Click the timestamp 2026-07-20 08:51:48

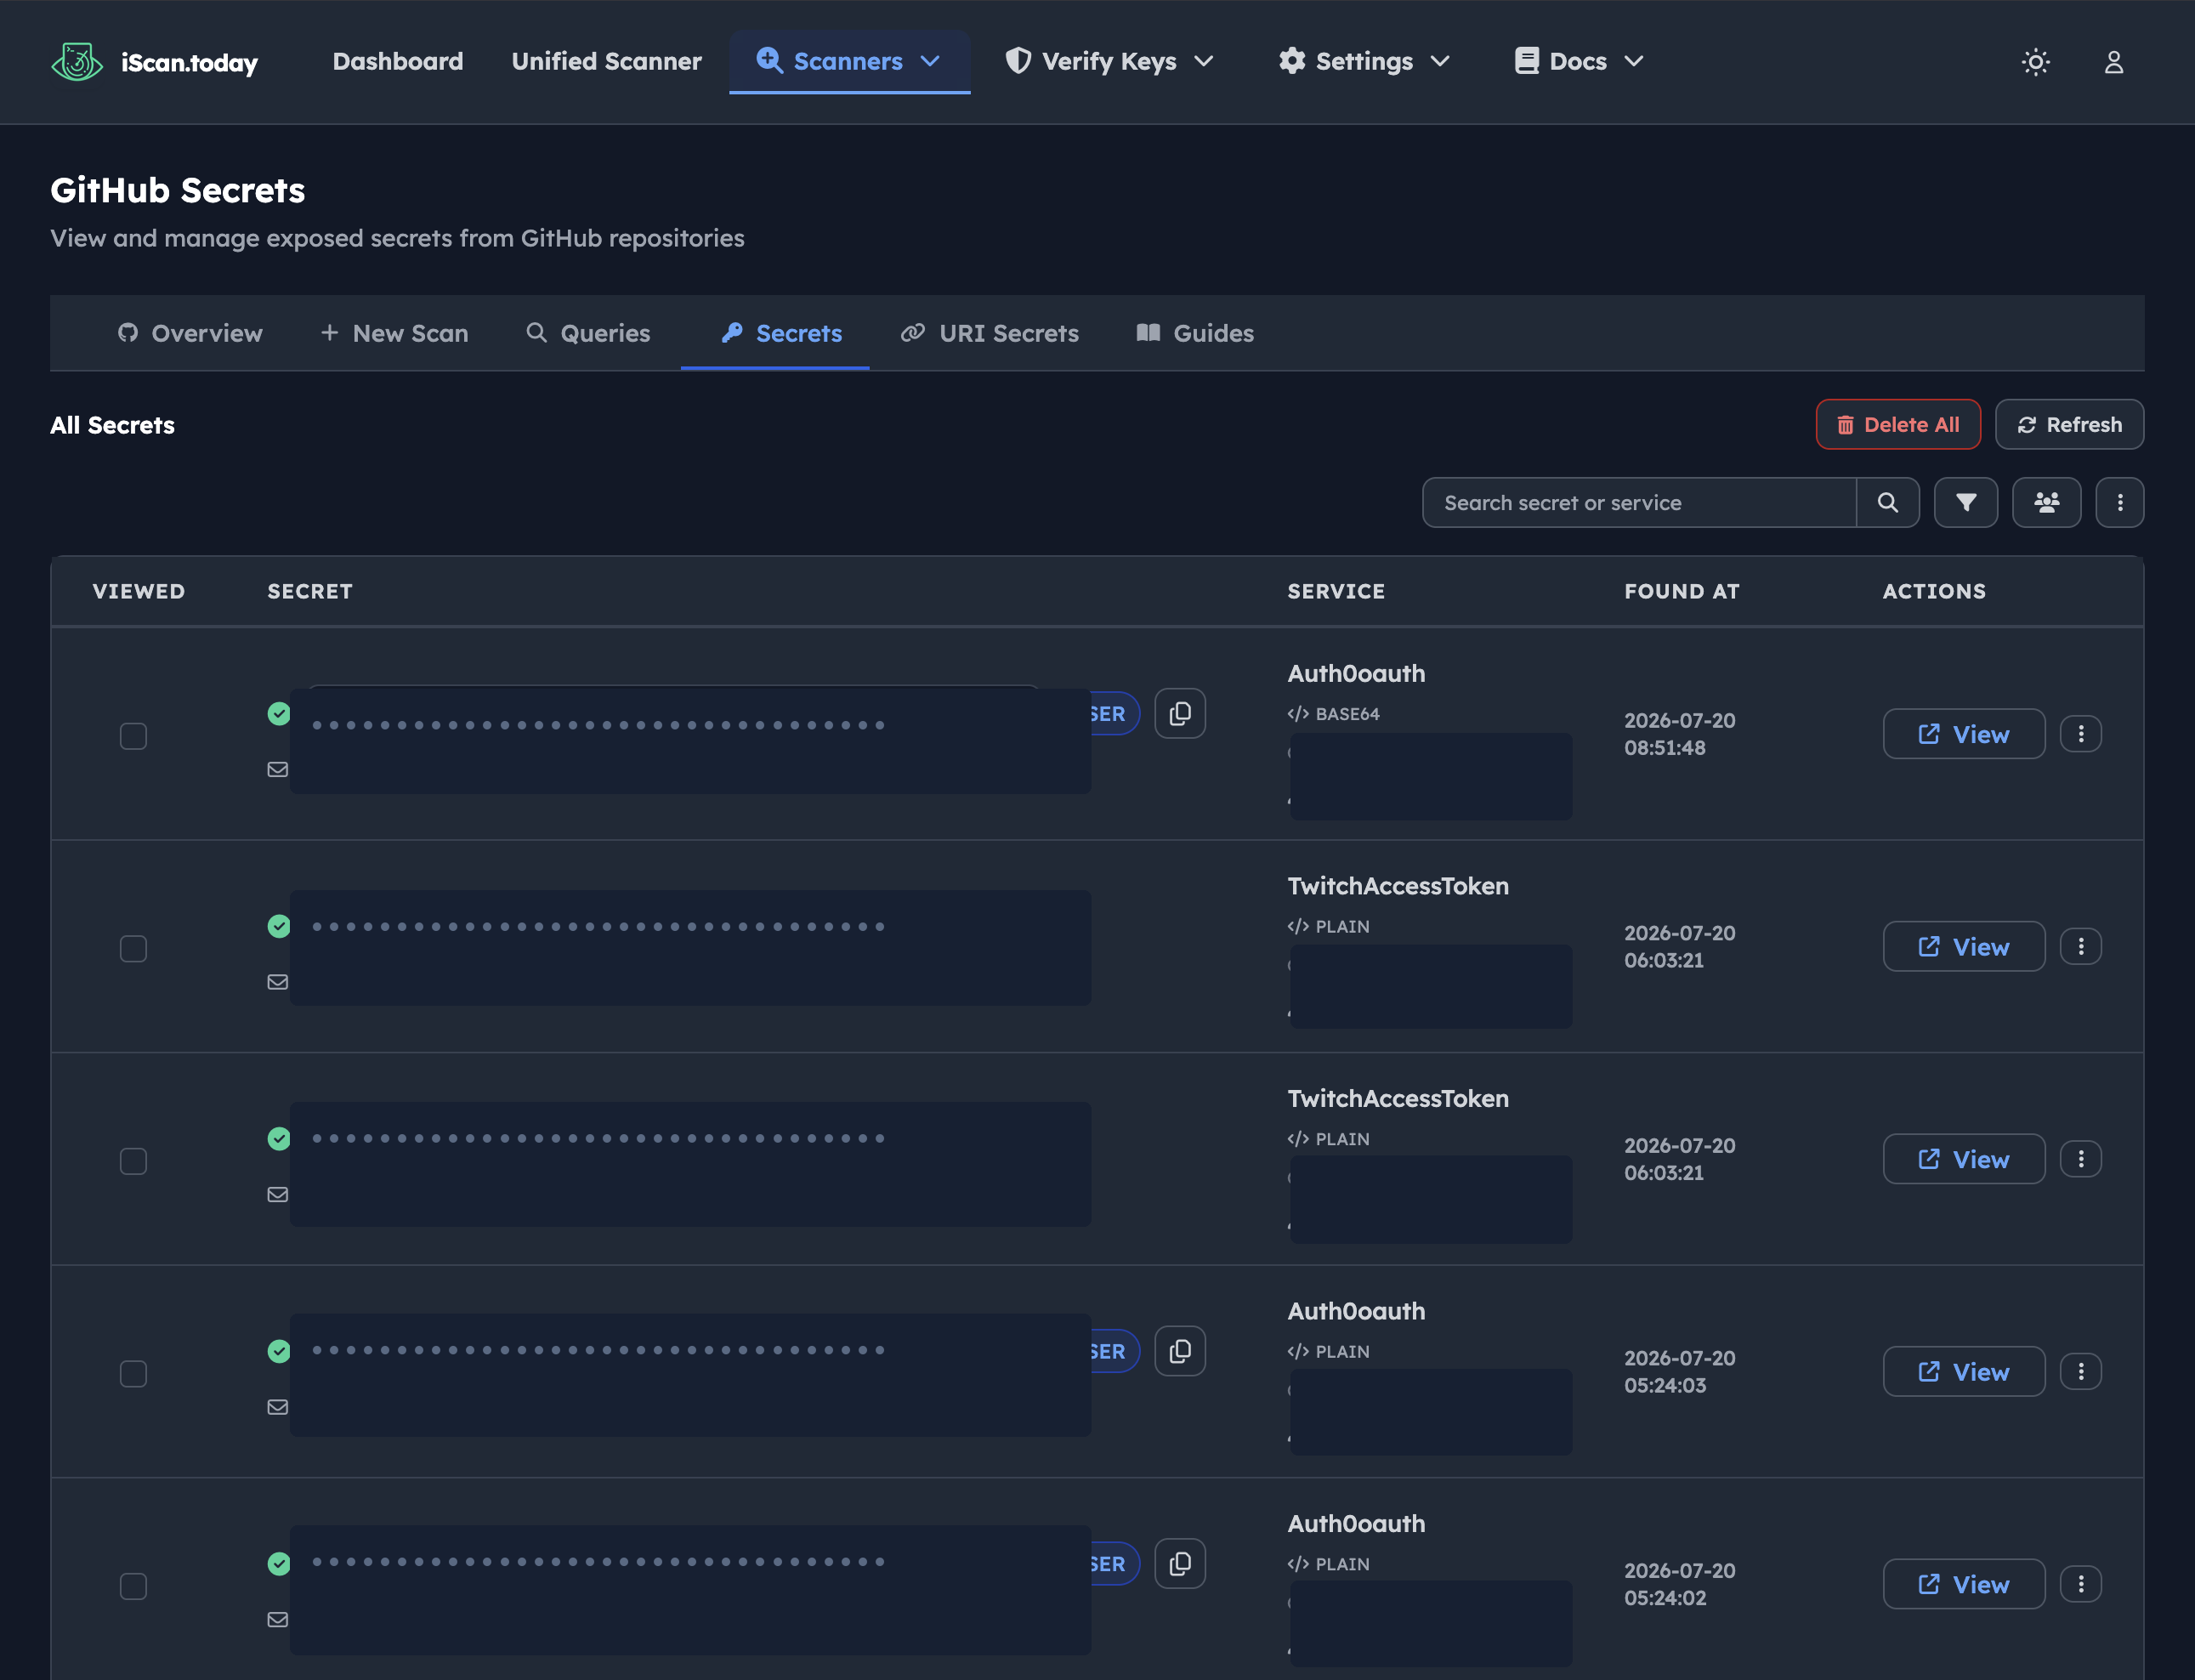pos(1680,734)
